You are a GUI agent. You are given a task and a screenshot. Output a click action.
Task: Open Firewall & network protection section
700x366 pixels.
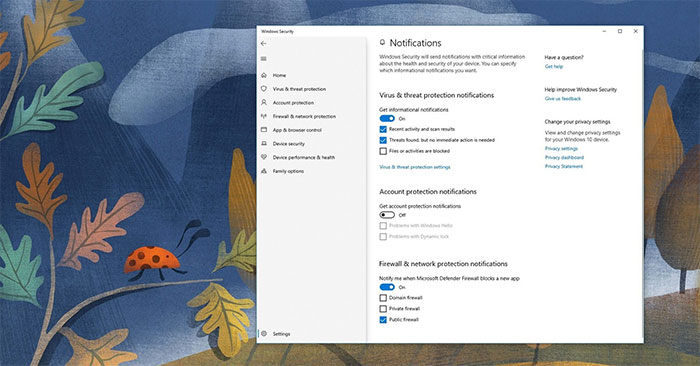(x=304, y=116)
